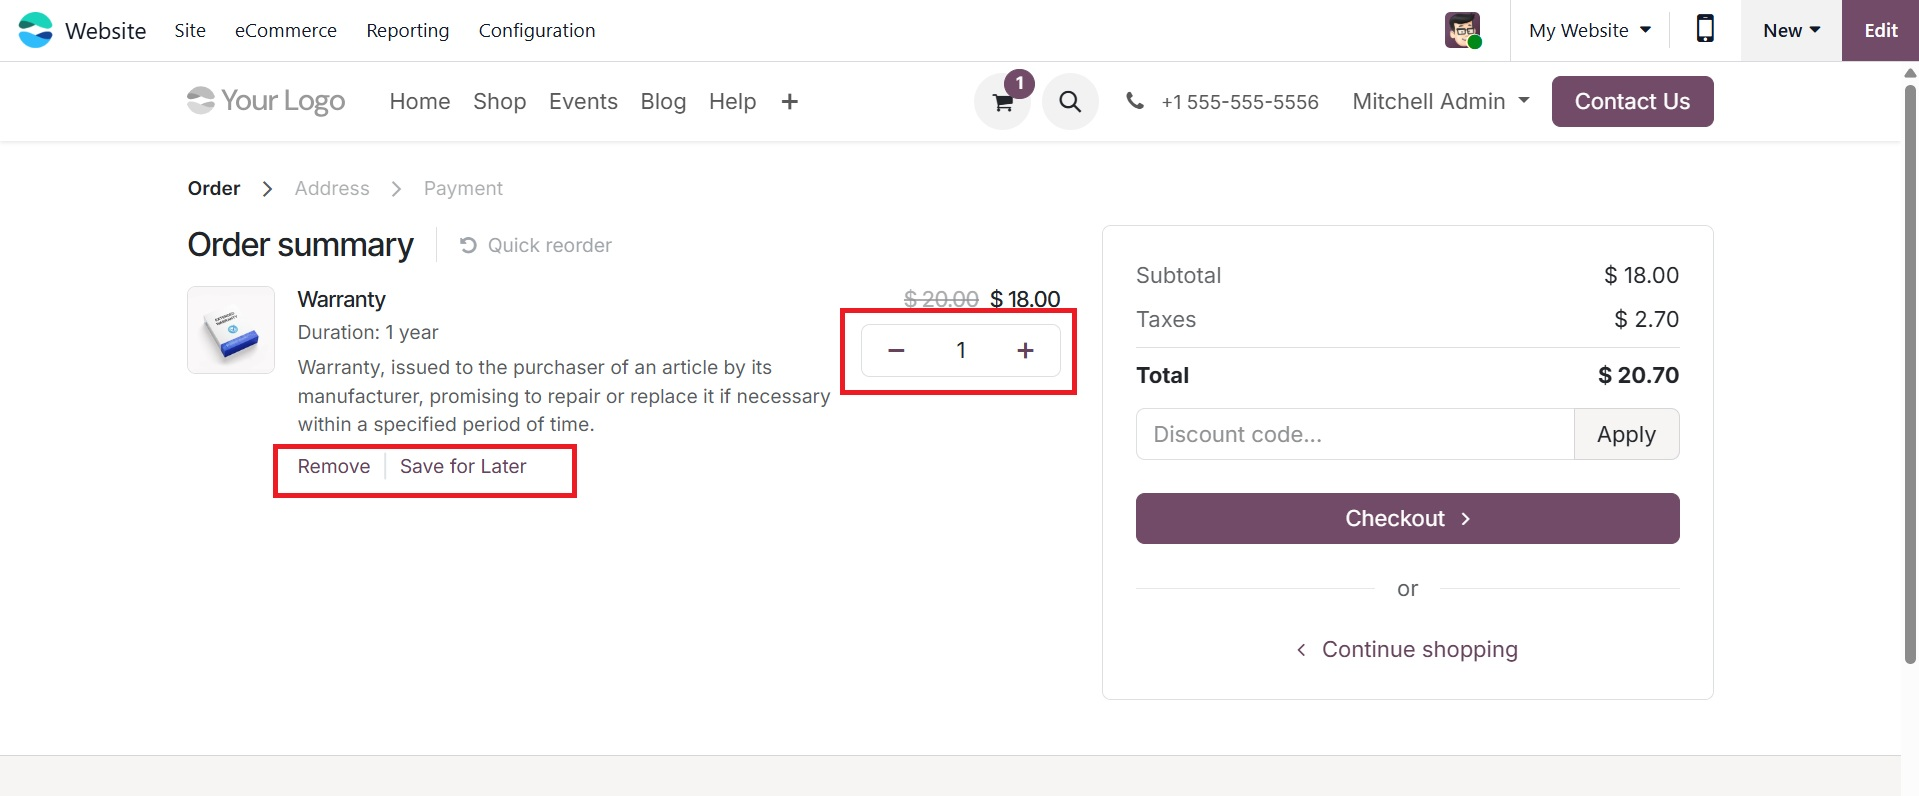Image resolution: width=1919 pixels, height=796 pixels.
Task: Click Save for Later link
Action: click(x=463, y=466)
